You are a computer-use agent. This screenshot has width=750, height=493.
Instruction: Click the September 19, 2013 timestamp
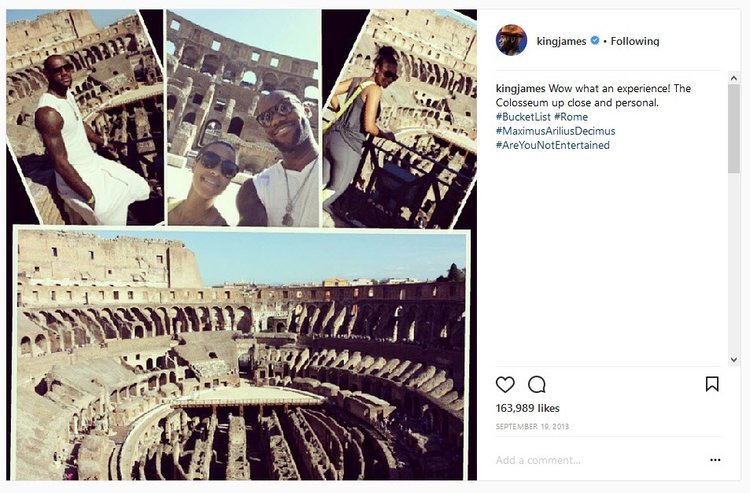click(x=532, y=427)
